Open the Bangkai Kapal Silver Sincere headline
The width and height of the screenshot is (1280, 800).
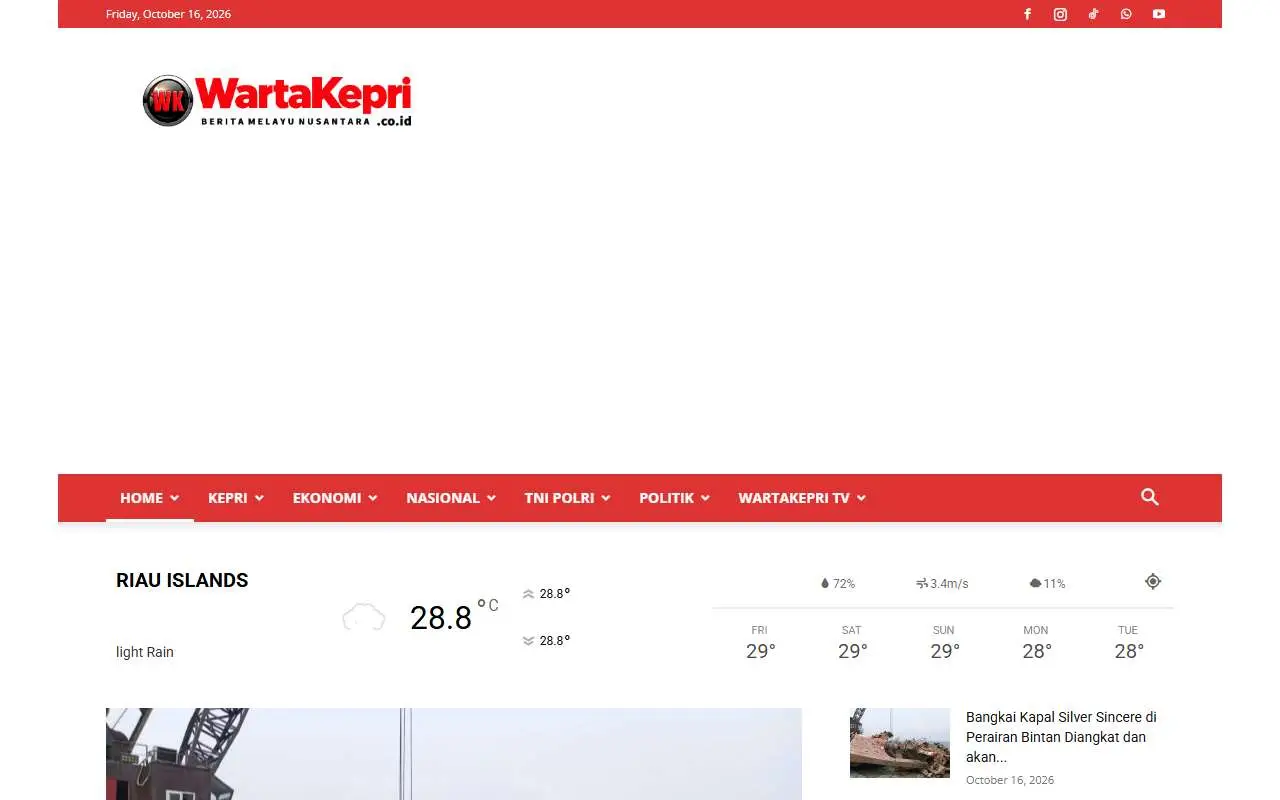[x=1061, y=737]
